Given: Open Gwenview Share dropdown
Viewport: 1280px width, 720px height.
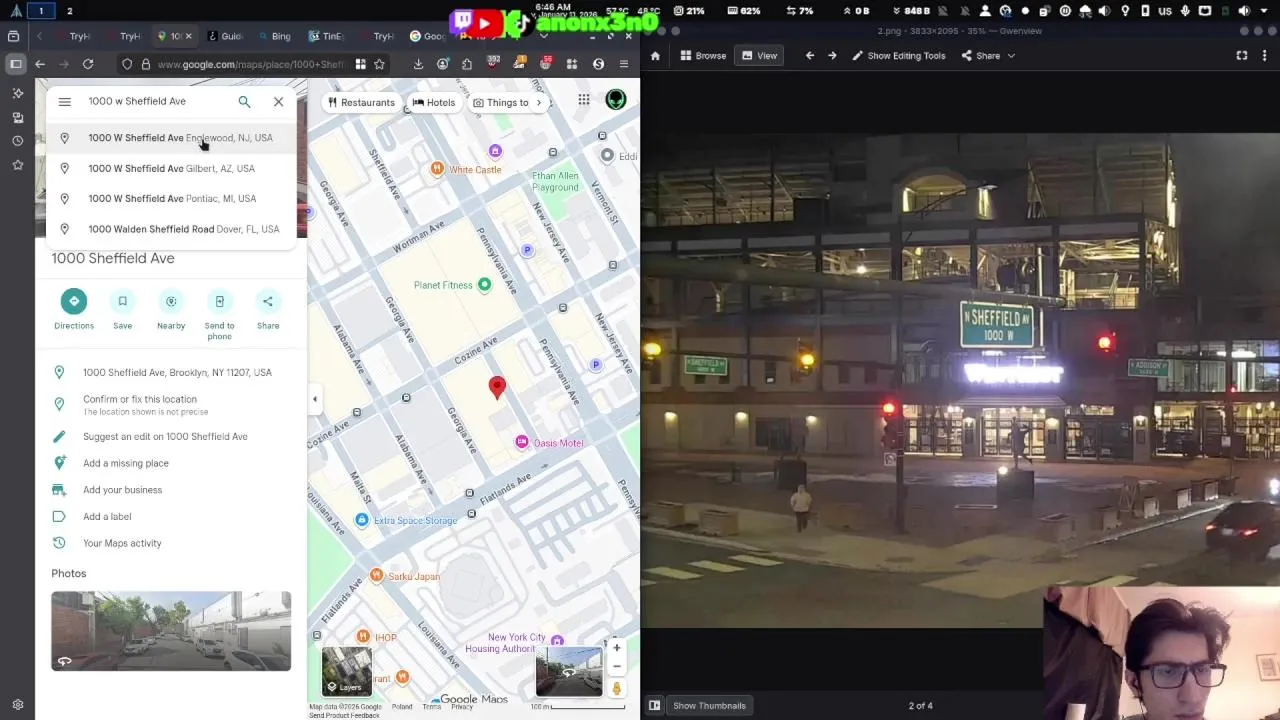Looking at the screenshot, I should tap(988, 56).
